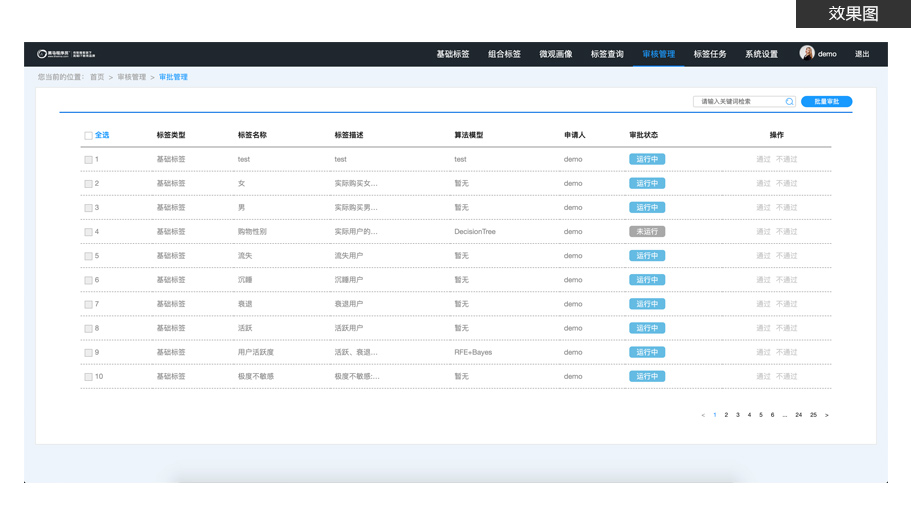Select the row 10 checkbox

(88, 377)
